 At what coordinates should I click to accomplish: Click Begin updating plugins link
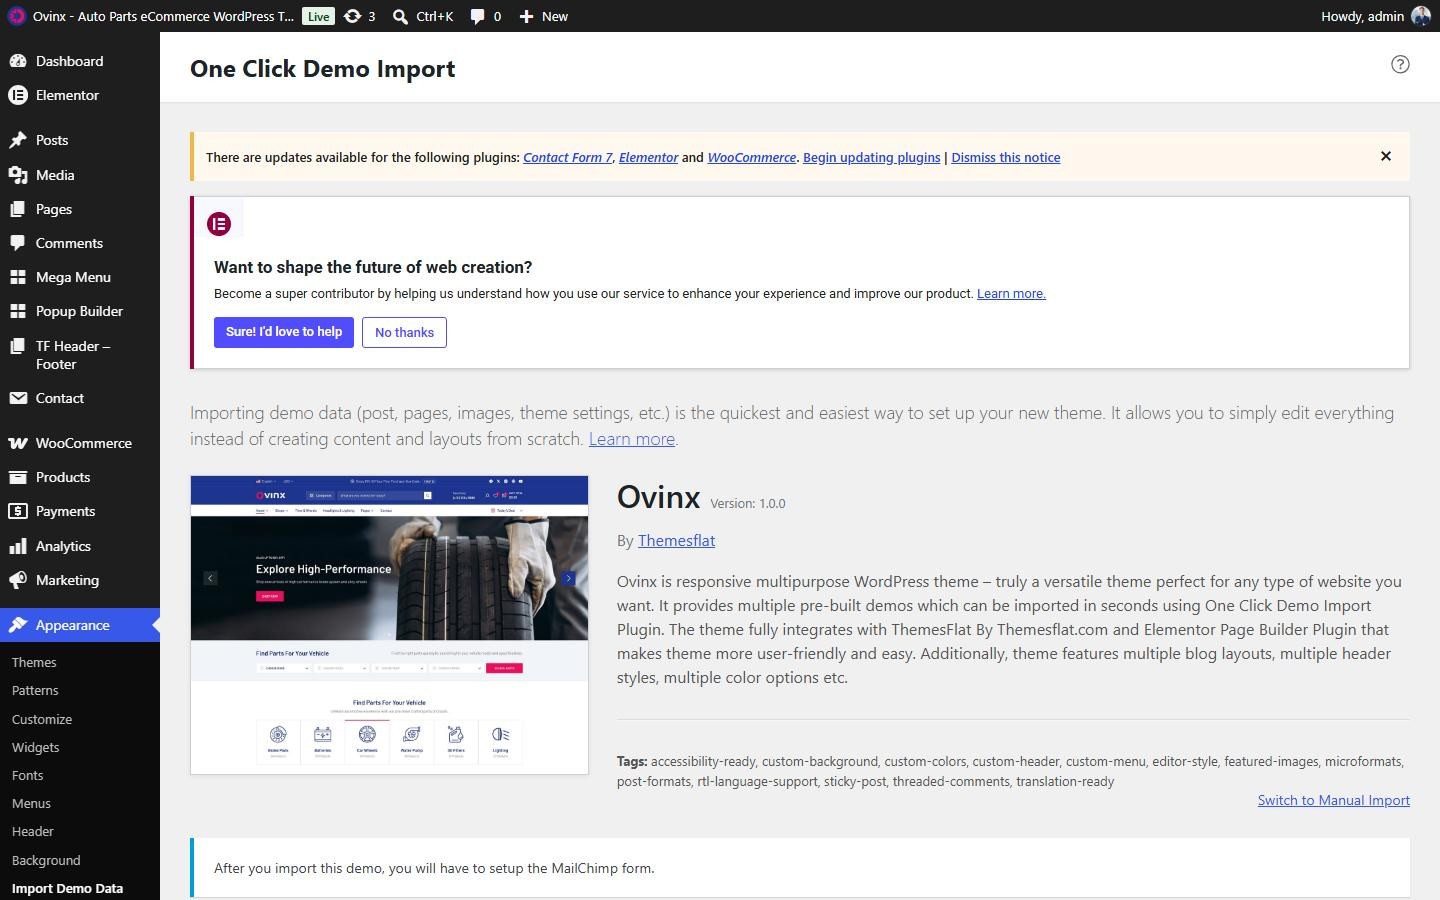[x=871, y=157]
